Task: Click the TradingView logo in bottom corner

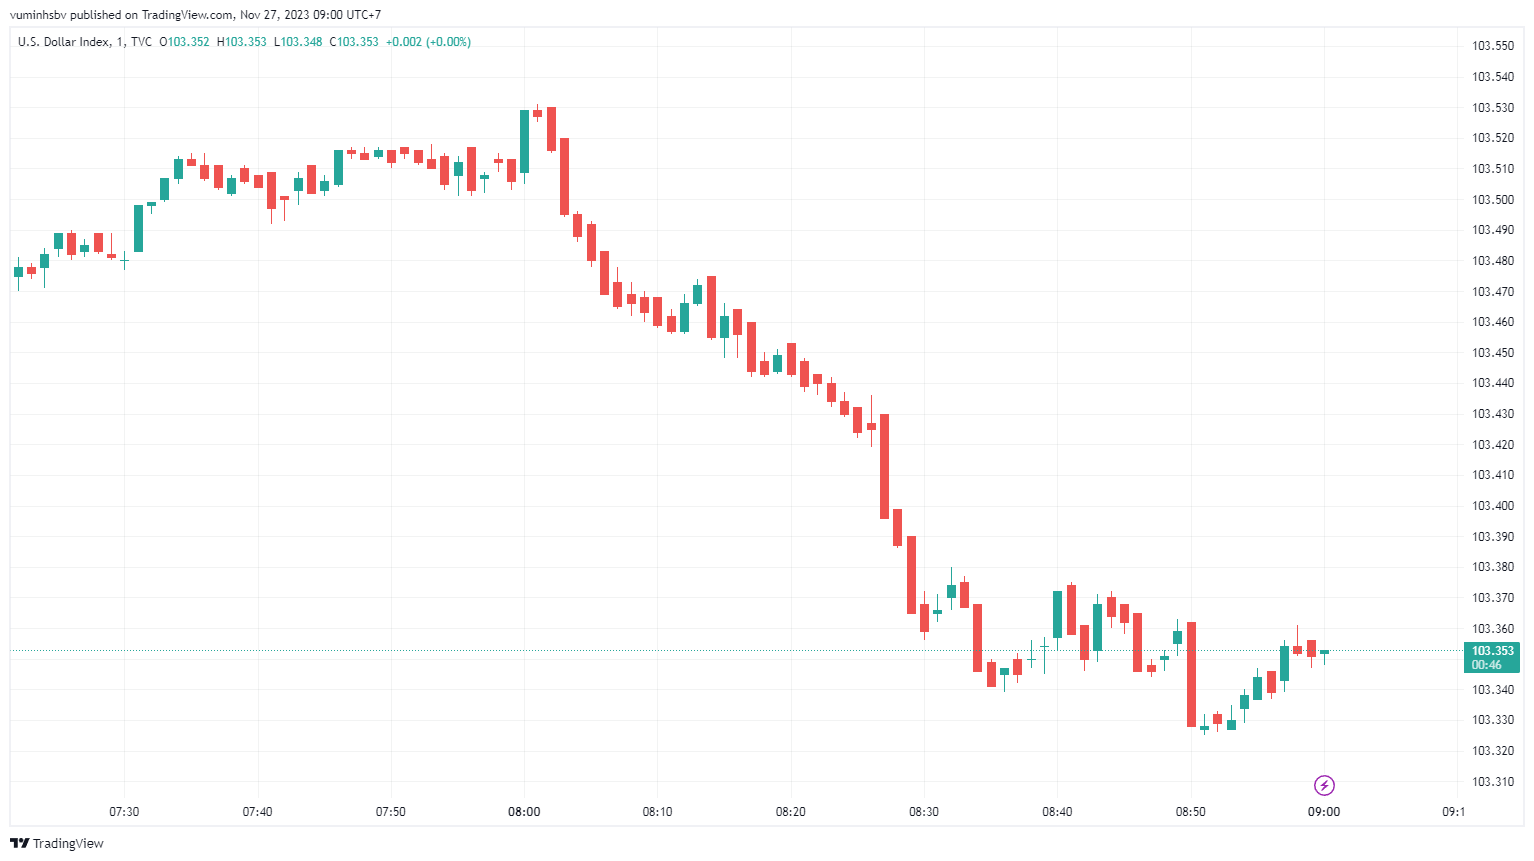Action: pyautogui.click(x=57, y=843)
